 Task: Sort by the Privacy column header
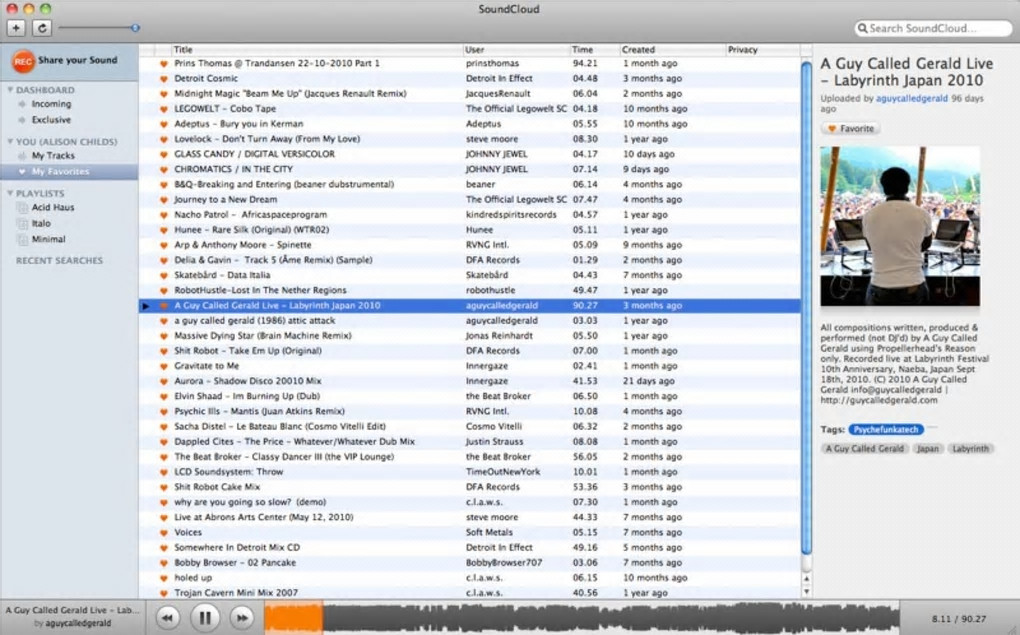click(x=762, y=49)
